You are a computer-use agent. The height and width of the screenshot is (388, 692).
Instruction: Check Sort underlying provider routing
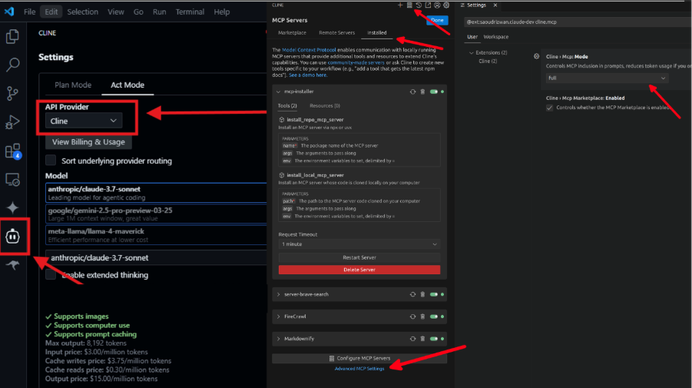coord(51,160)
